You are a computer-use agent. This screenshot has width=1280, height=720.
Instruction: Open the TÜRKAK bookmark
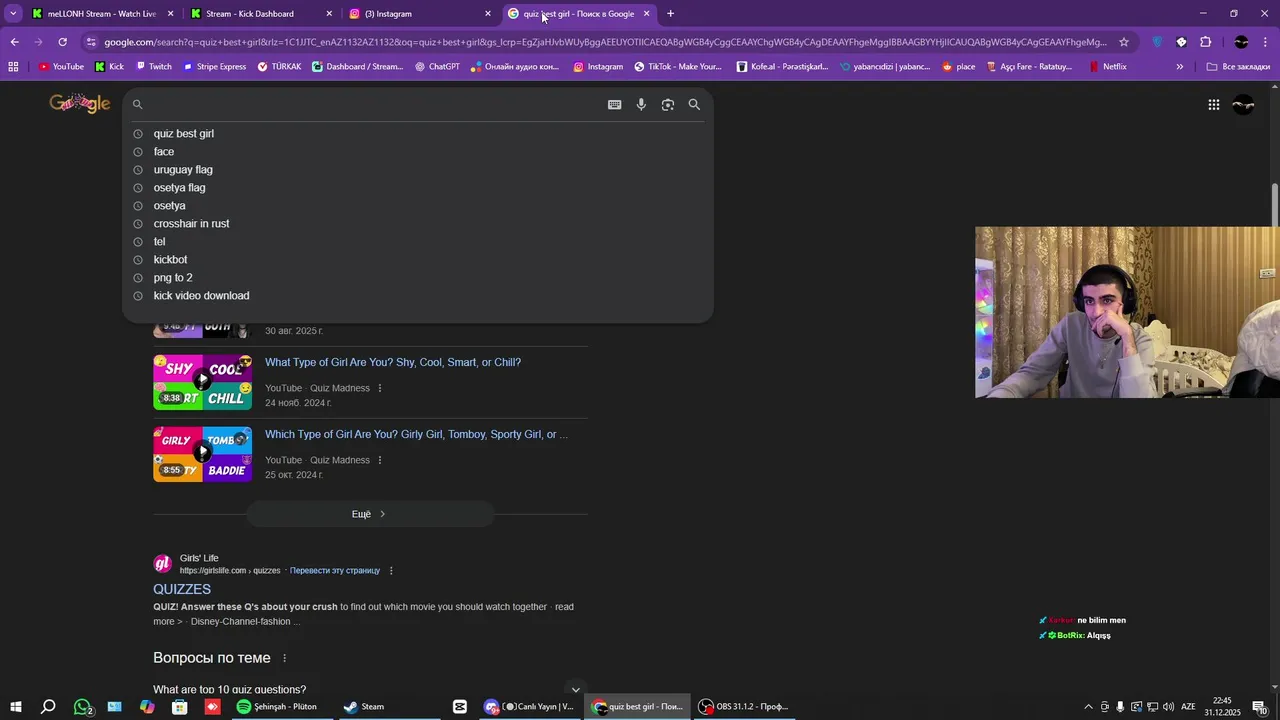279,67
